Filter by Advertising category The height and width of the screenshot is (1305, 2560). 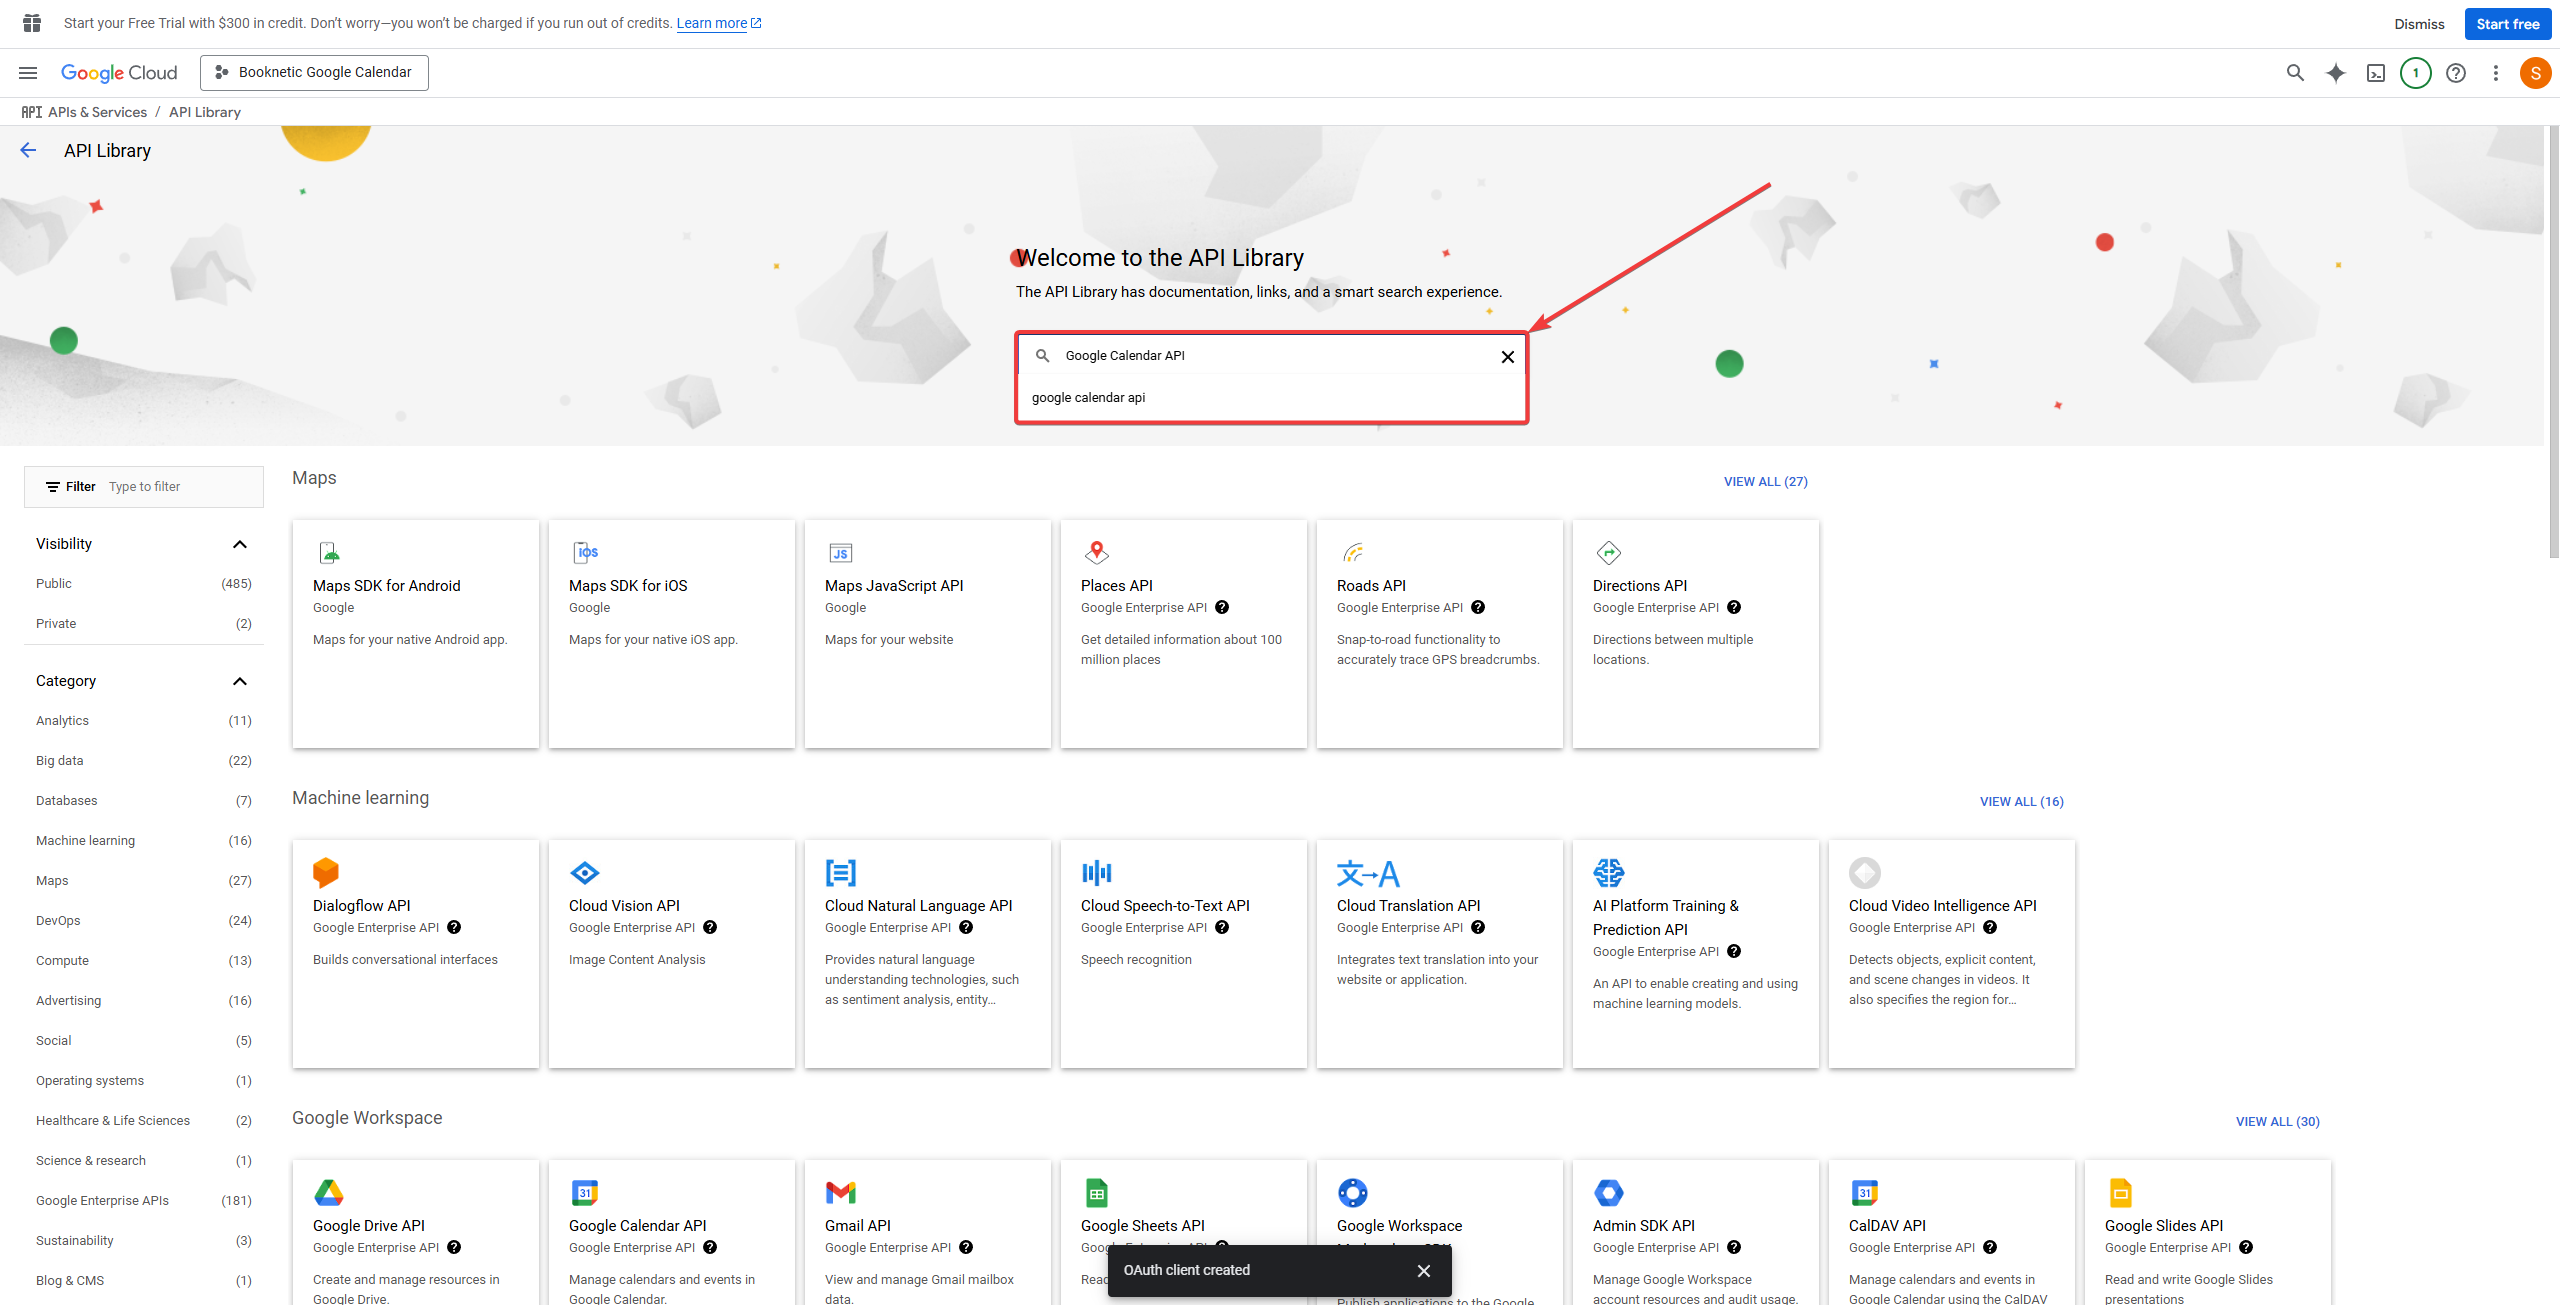[144, 1001]
